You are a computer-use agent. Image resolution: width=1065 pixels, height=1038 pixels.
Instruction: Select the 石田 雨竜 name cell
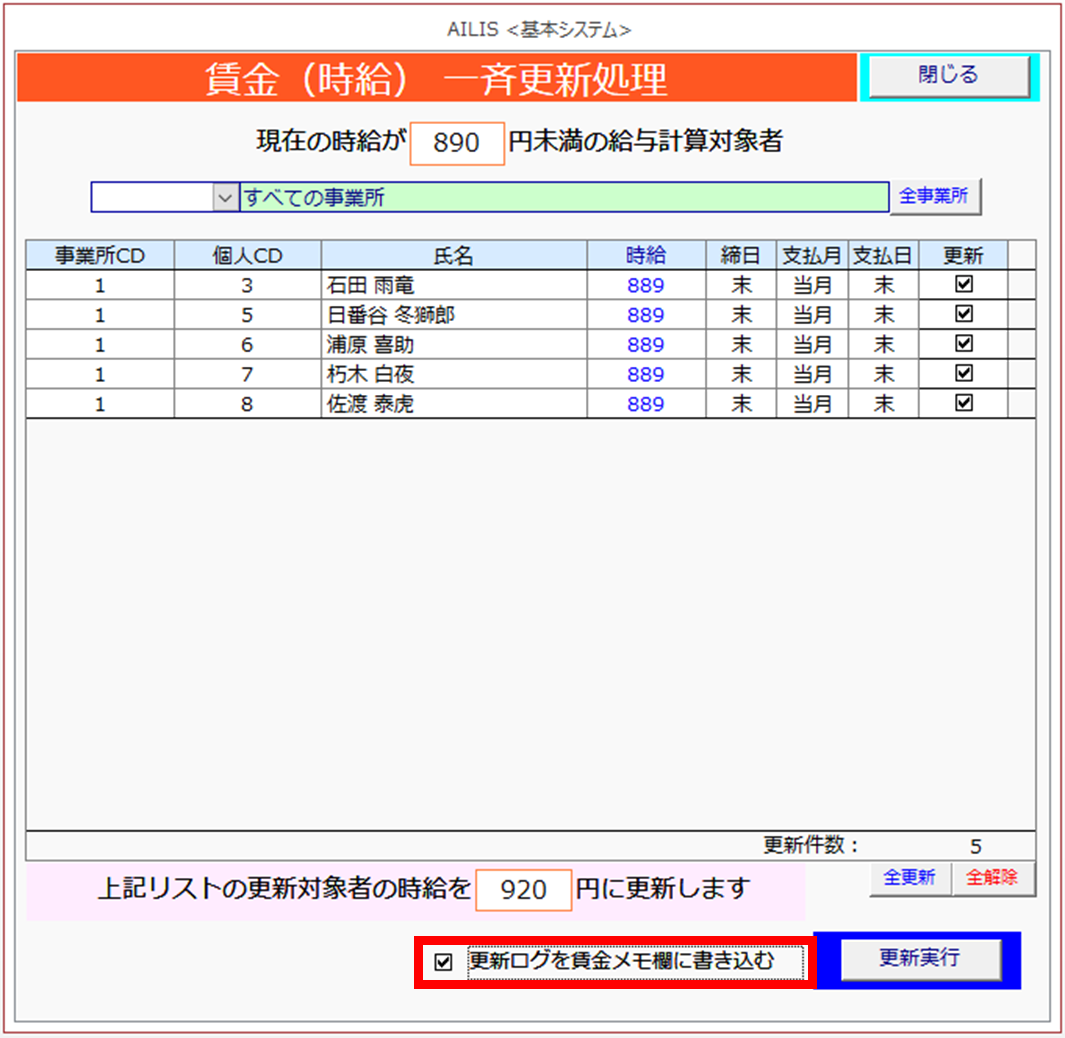453,286
